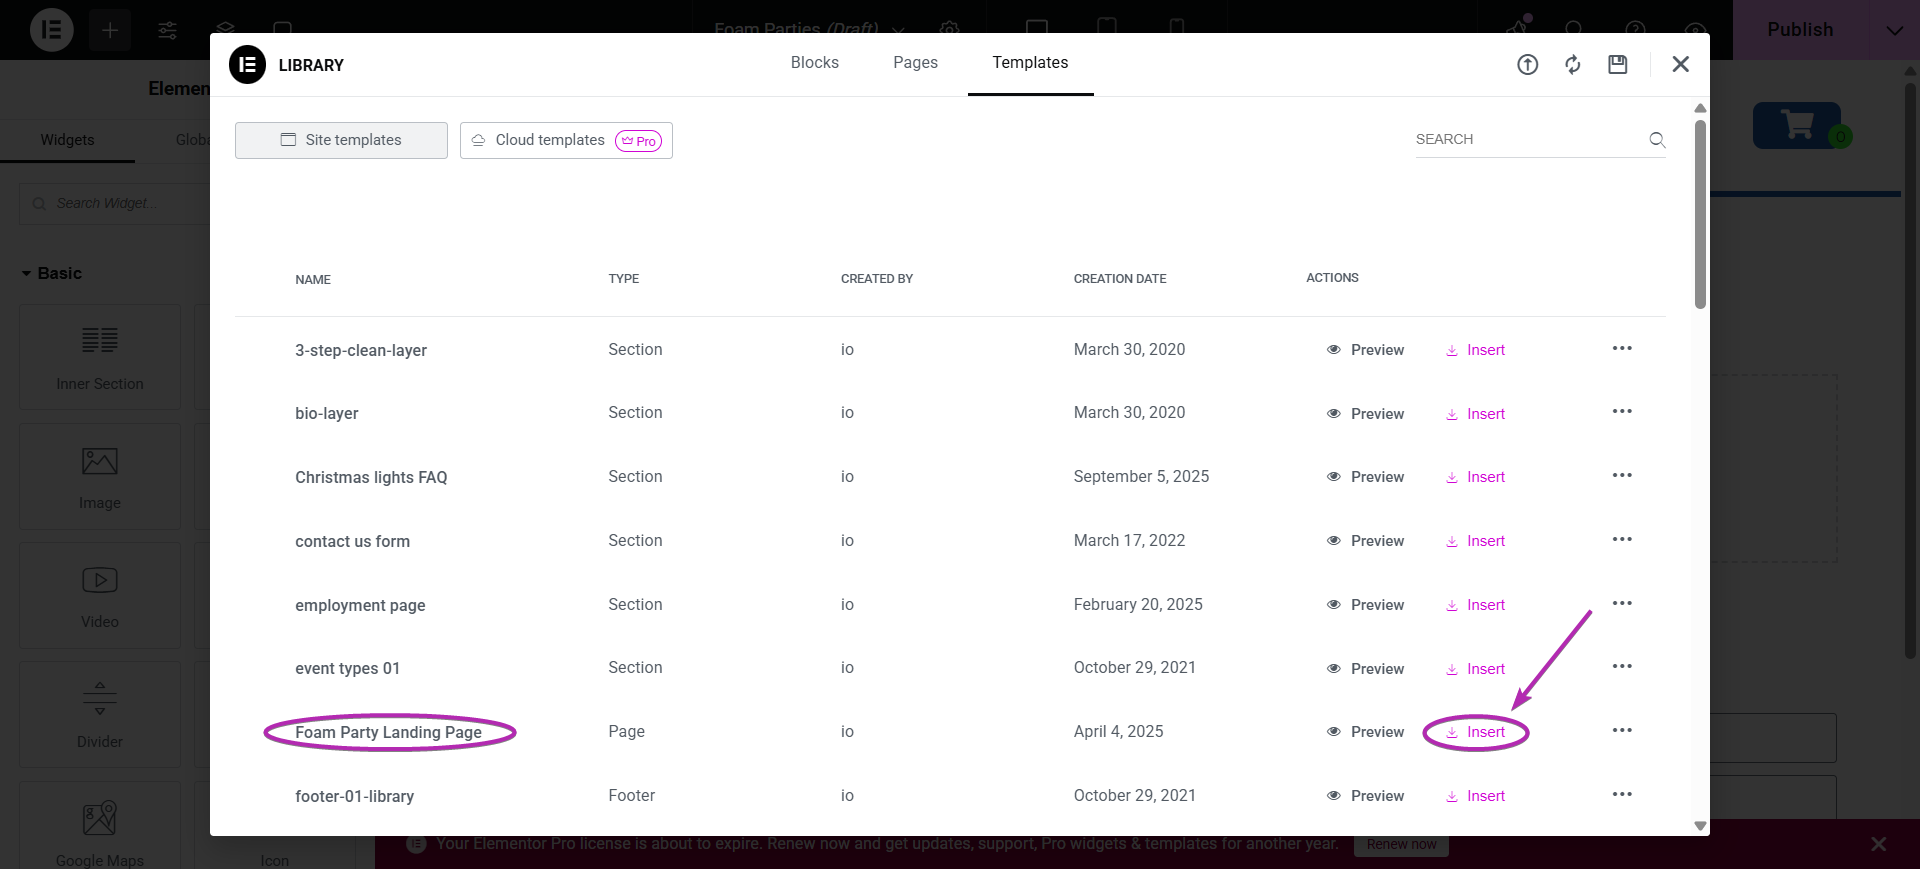Click the save template floppy disk icon
The image size is (1920, 869).
click(x=1617, y=65)
